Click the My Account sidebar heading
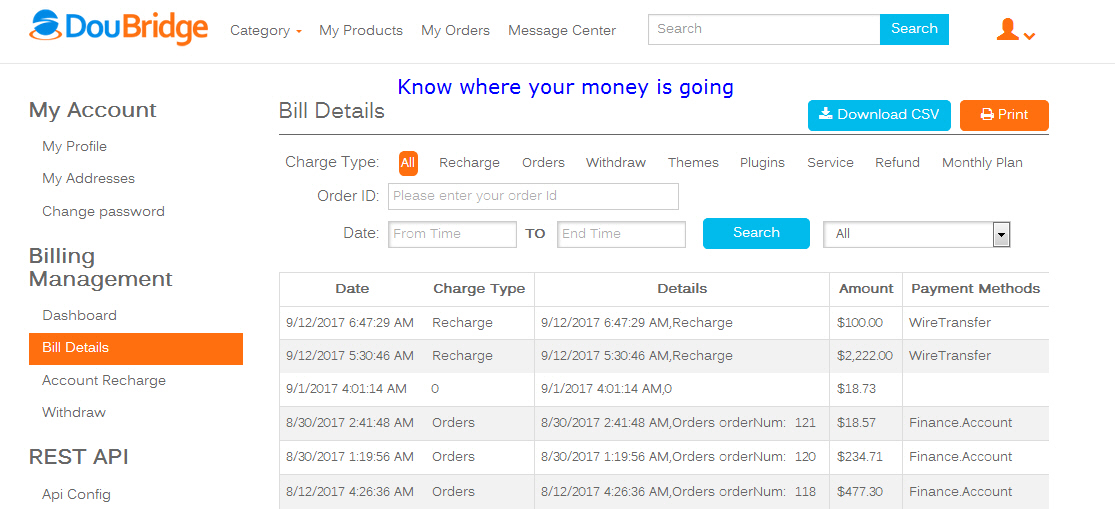 pos(92,110)
